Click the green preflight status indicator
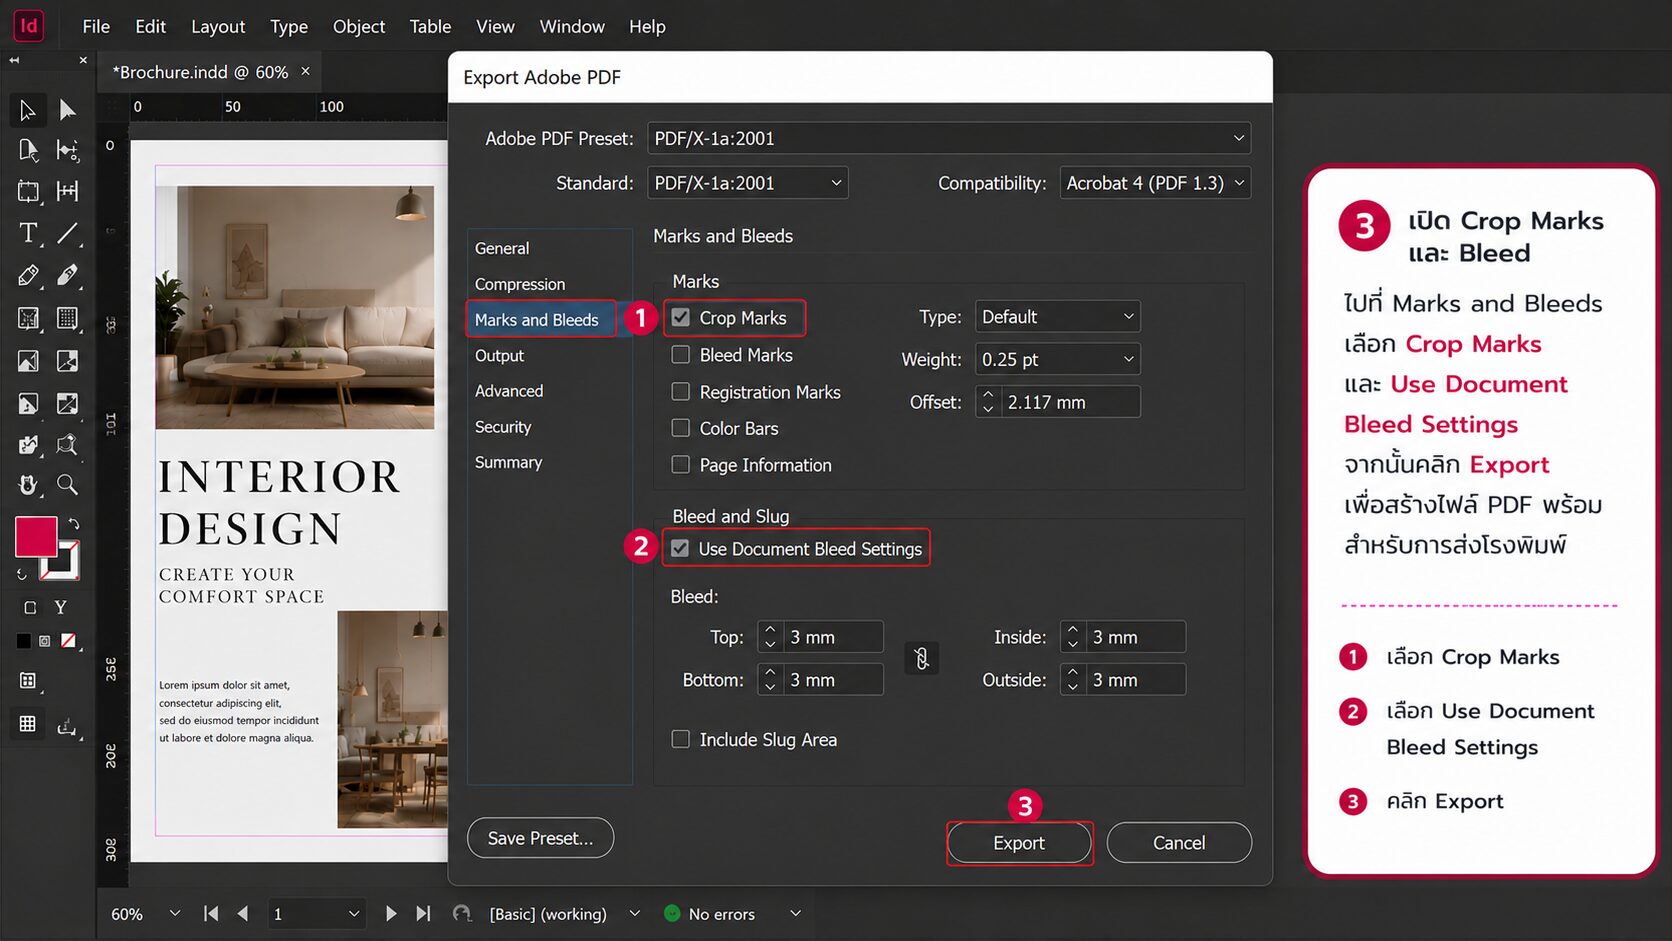1672x941 pixels. (672, 914)
